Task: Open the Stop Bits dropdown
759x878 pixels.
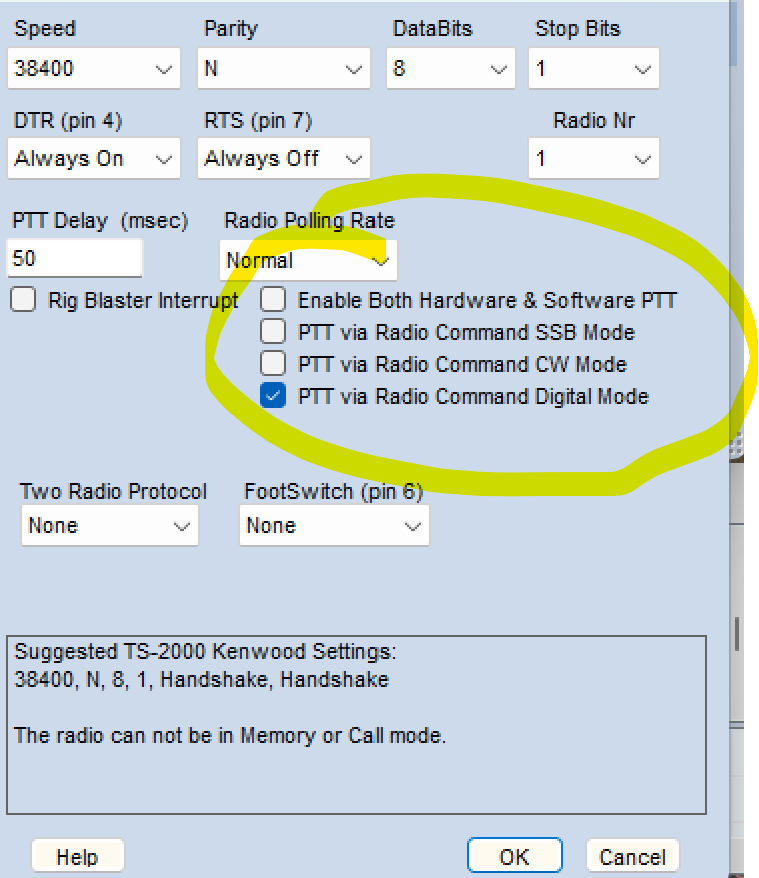Action: click(x=593, y=68)
